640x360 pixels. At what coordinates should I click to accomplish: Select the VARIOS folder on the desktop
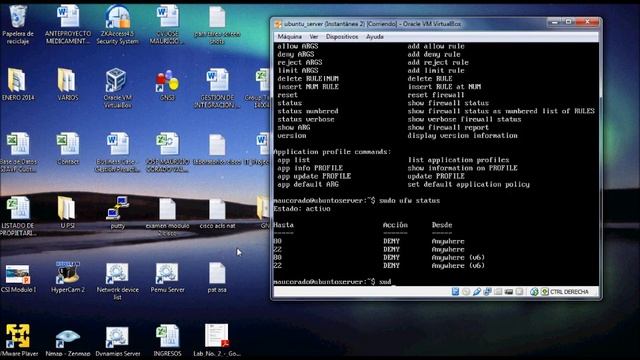pyautogui.click(x=67, y=84)
